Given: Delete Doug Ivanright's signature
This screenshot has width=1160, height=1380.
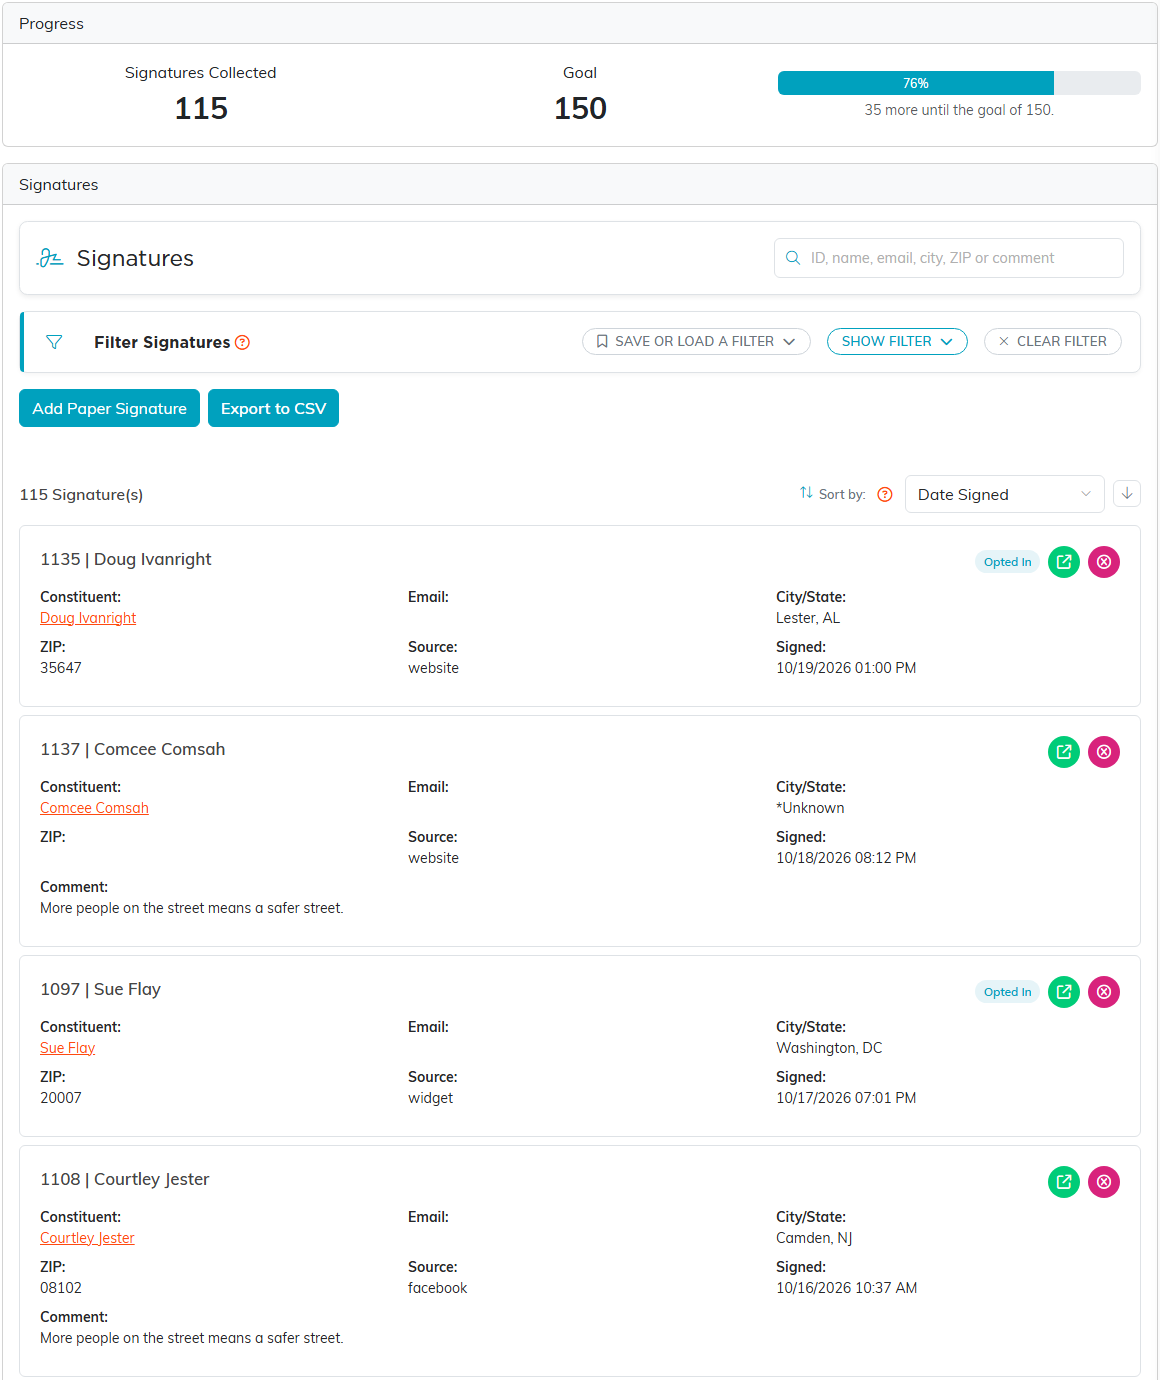Looking at the screenshot, I should 1104,562.
